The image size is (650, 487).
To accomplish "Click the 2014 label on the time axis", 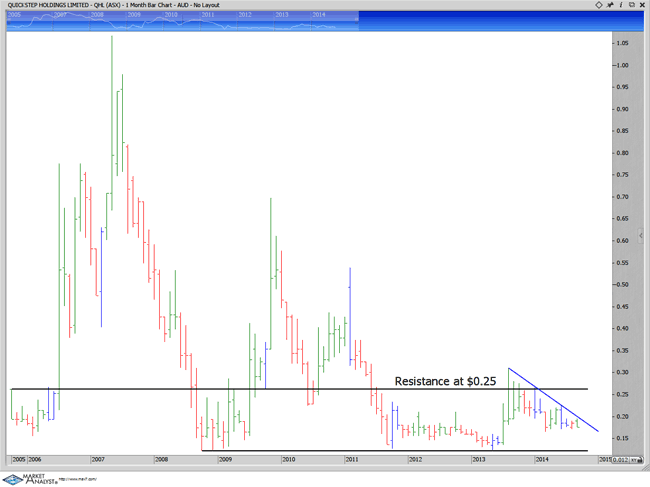I will (542, 459).
